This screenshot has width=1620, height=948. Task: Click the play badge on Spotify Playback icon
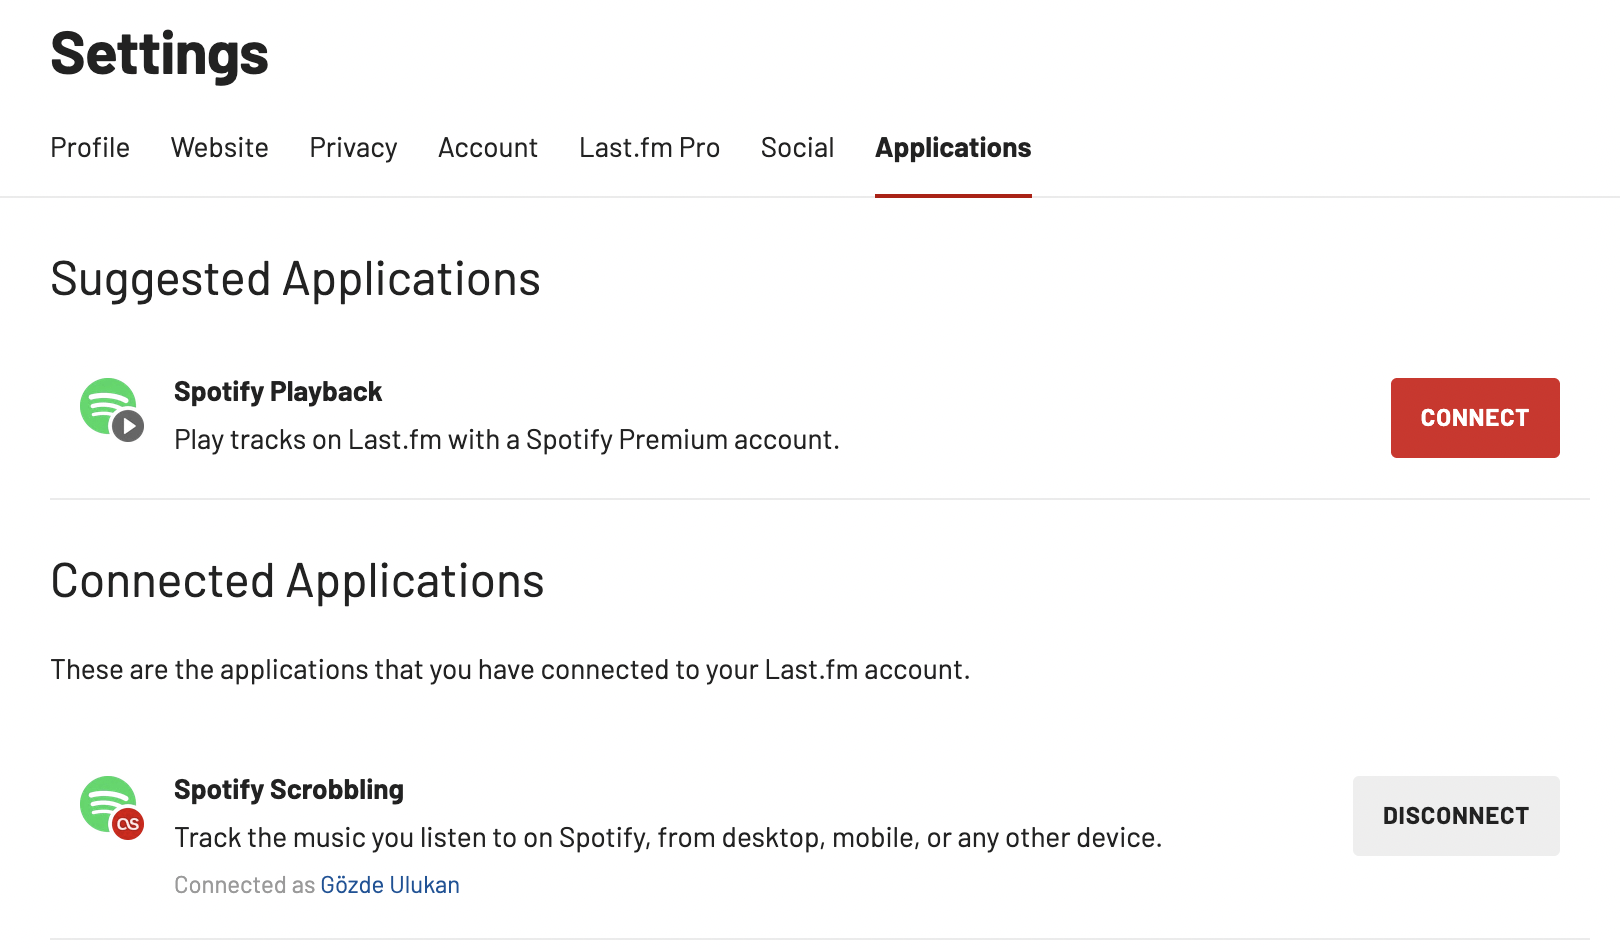[x=128, y=426]
